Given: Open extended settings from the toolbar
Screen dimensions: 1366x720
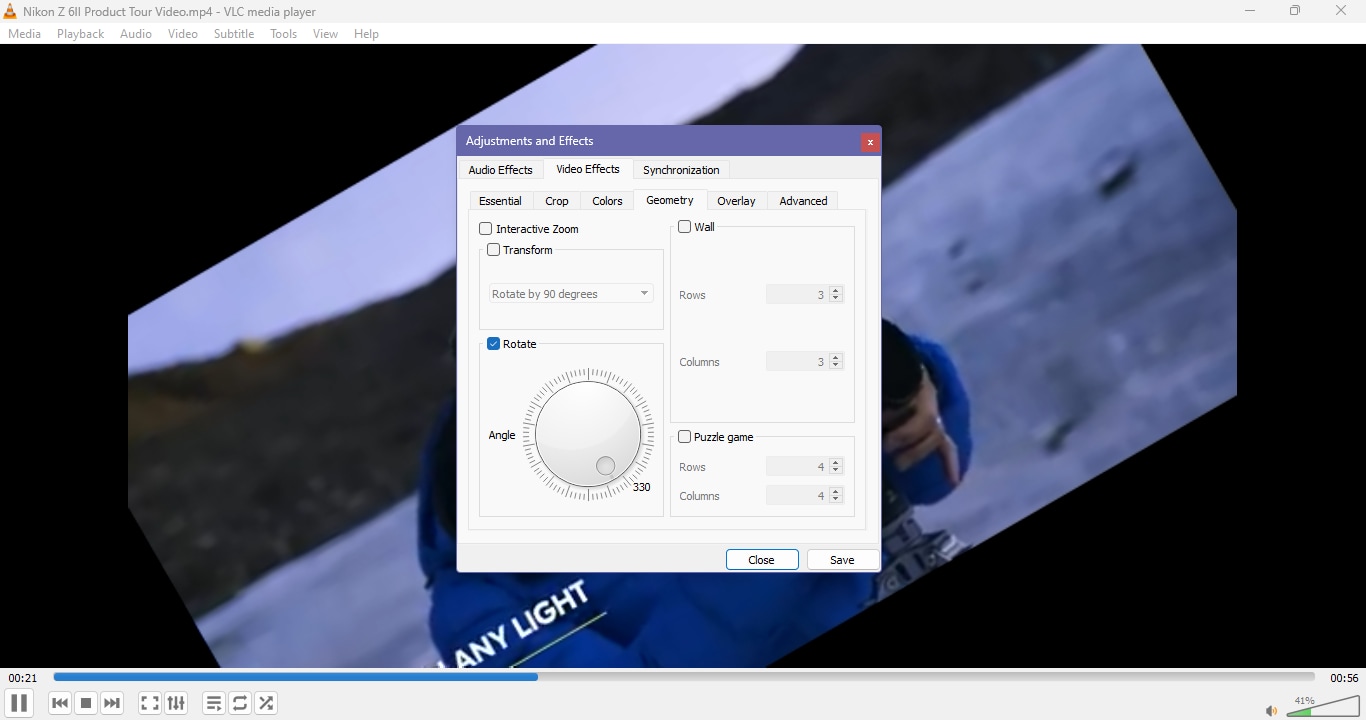Looking at the screenshot, I should (x=177, y=704).
